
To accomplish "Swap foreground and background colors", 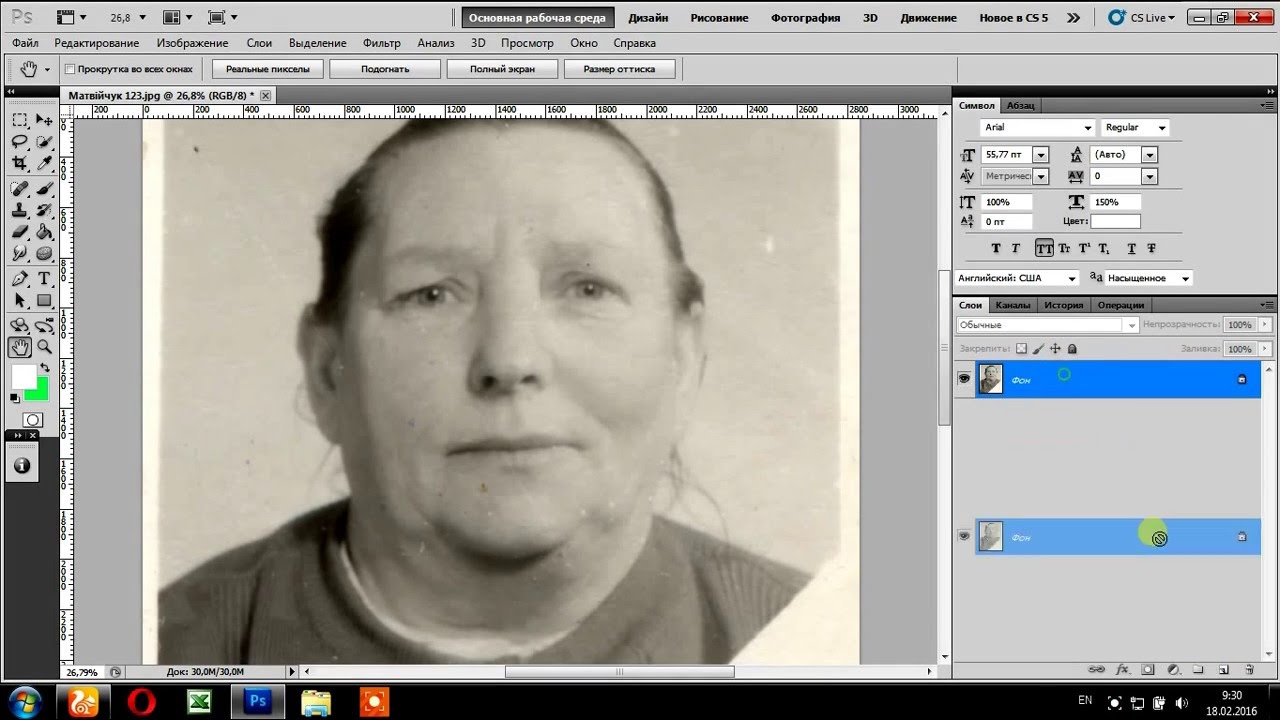I will pyautogui.click(x=45, y=368).
